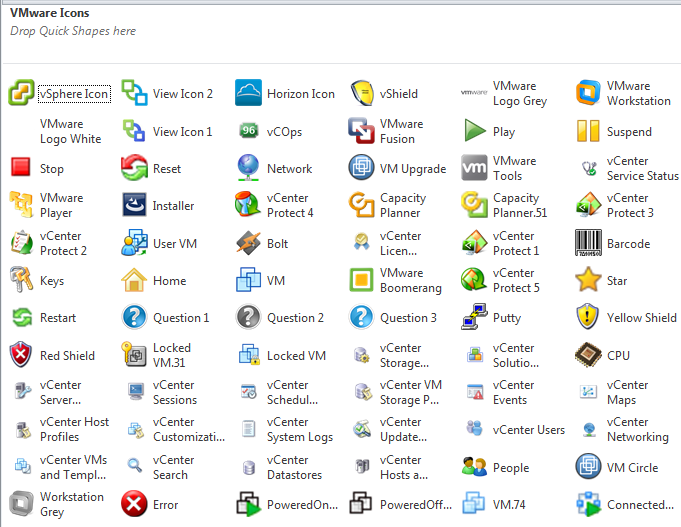This screenshot has height=527, width=681.
Task: Choose vCenter Service Status stethoscope icon
Action: pos(589,168)
